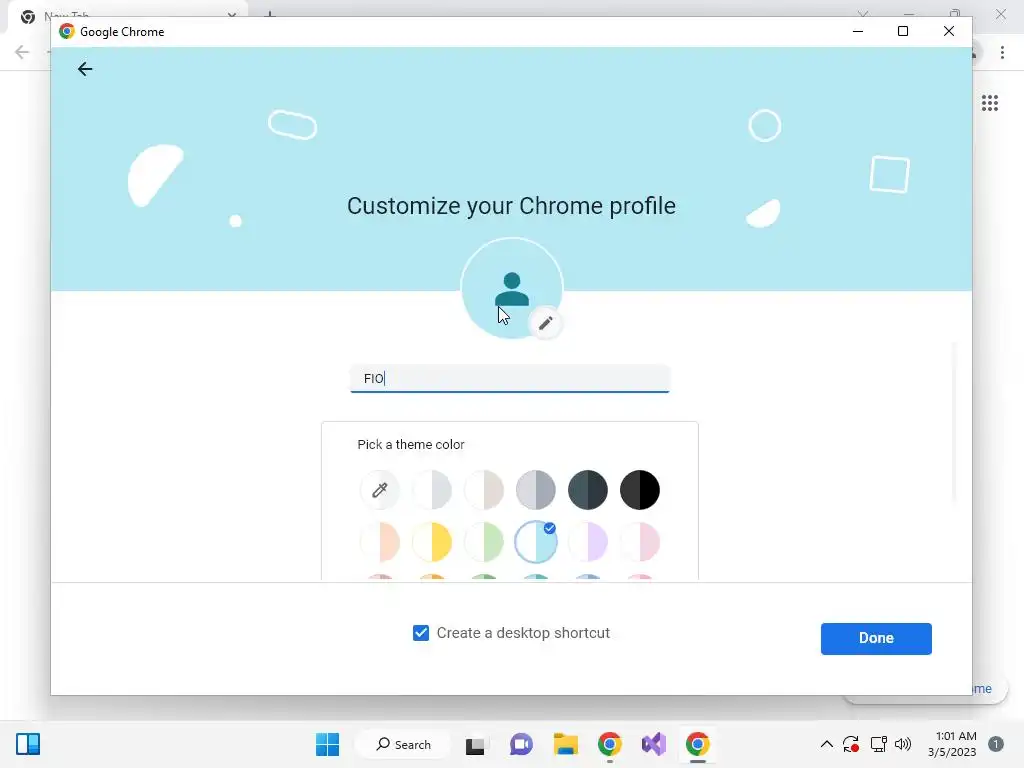The width and height of the screenshot is (1024, 768).
Task: Minimize the Chrome profile dialog
Action: coord(858,31)
